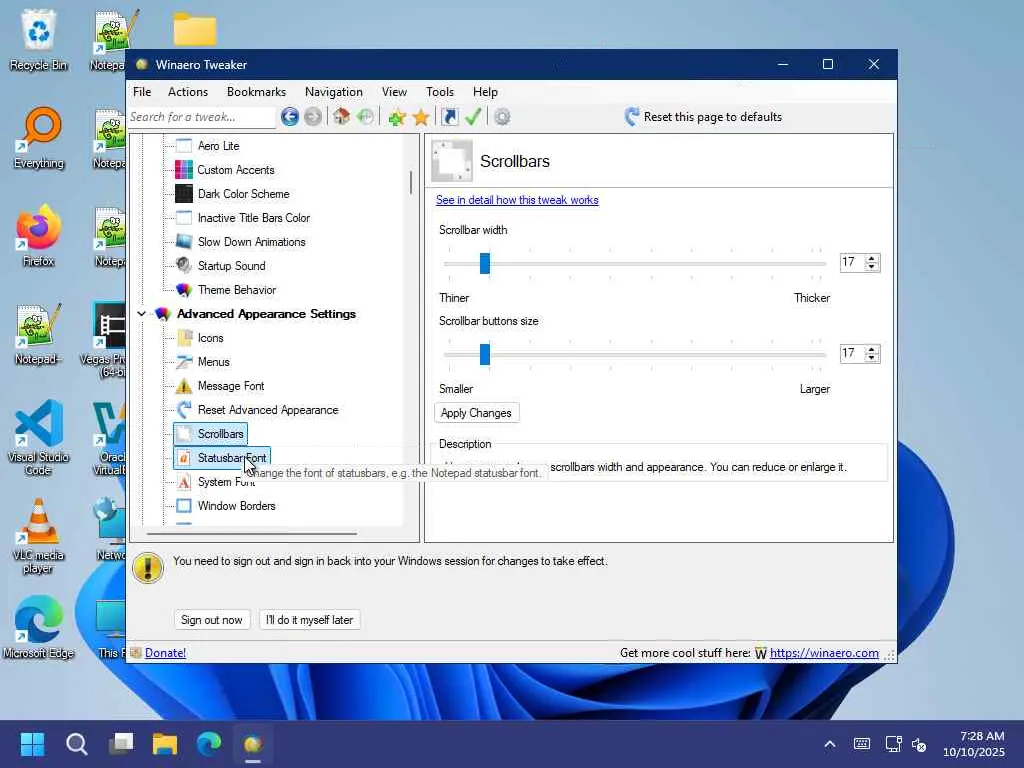Open Firefox from the desktop
Image resolution: width=1024 pixels, height=768 pixels.
[x=39, y=235]
